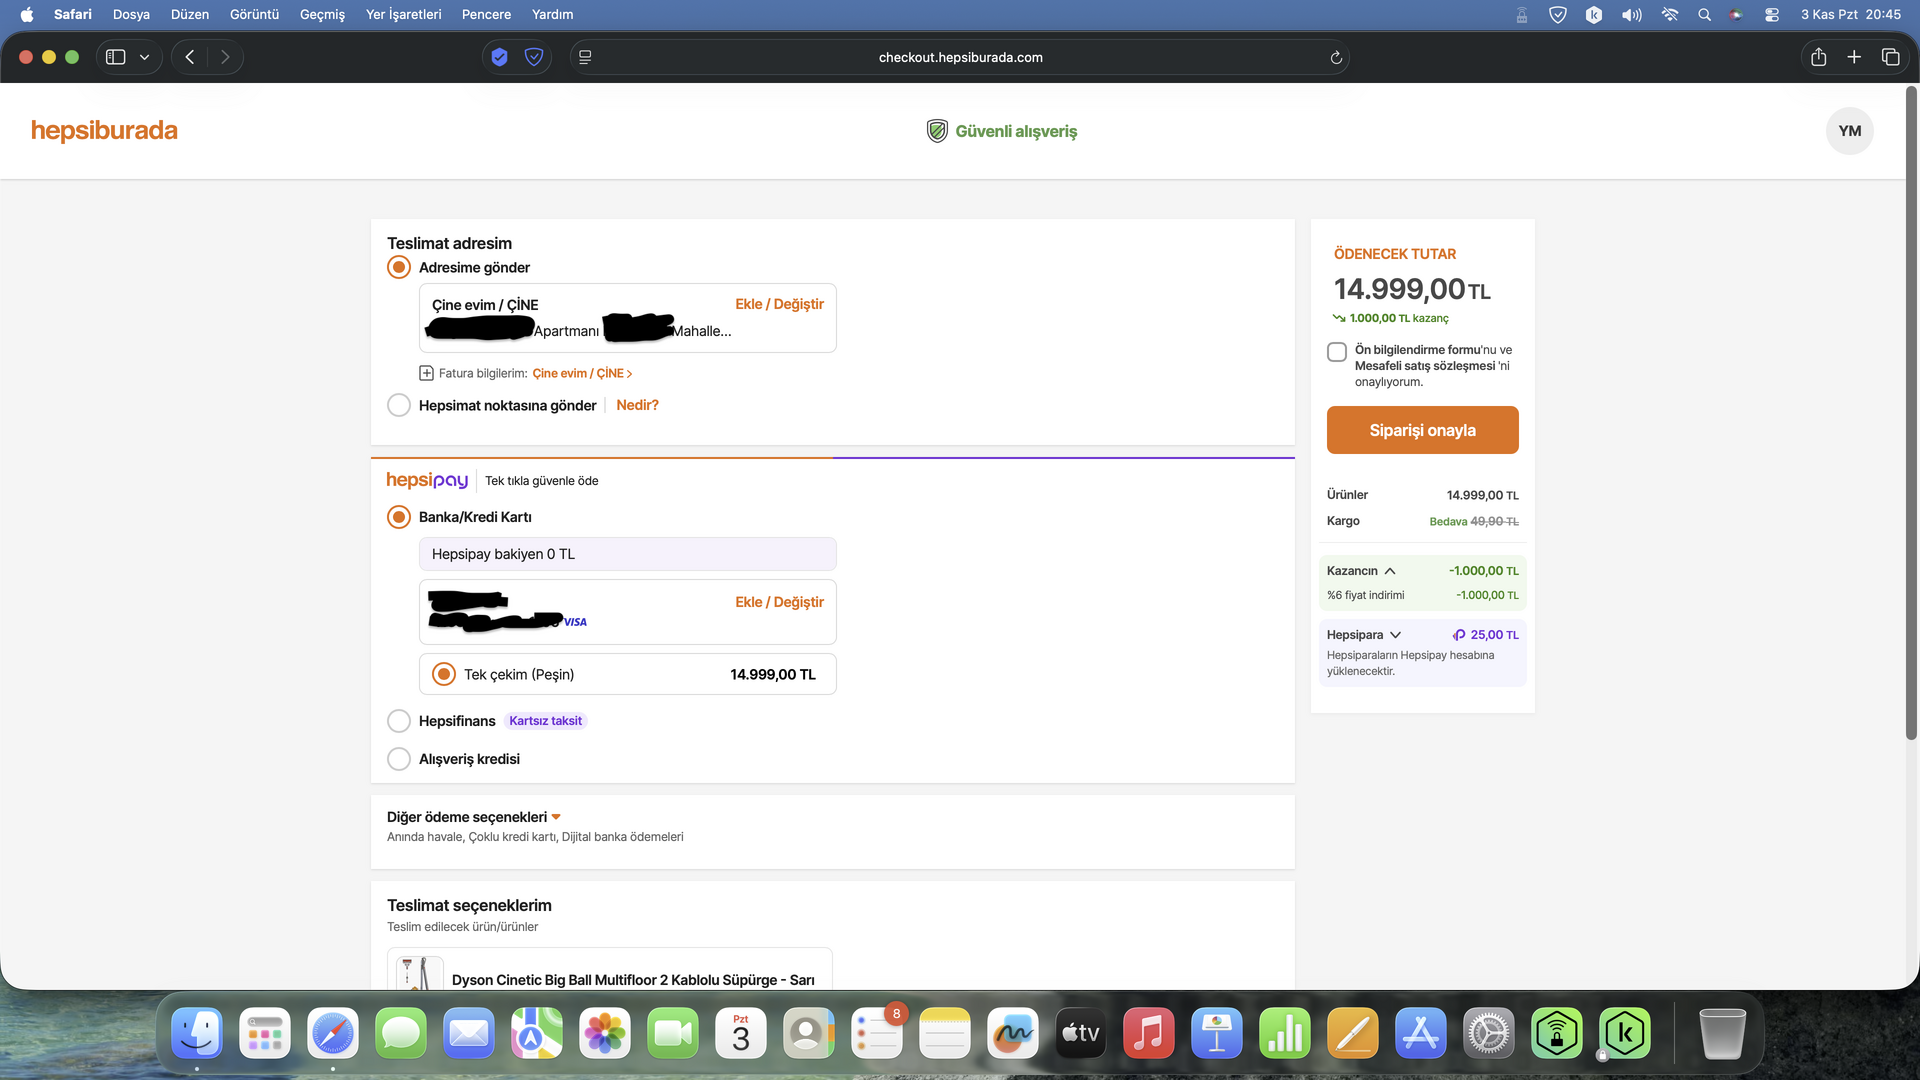Select Alışveriş kredisi radio button
This screenshot has width=1920, height=1080.
399,759
